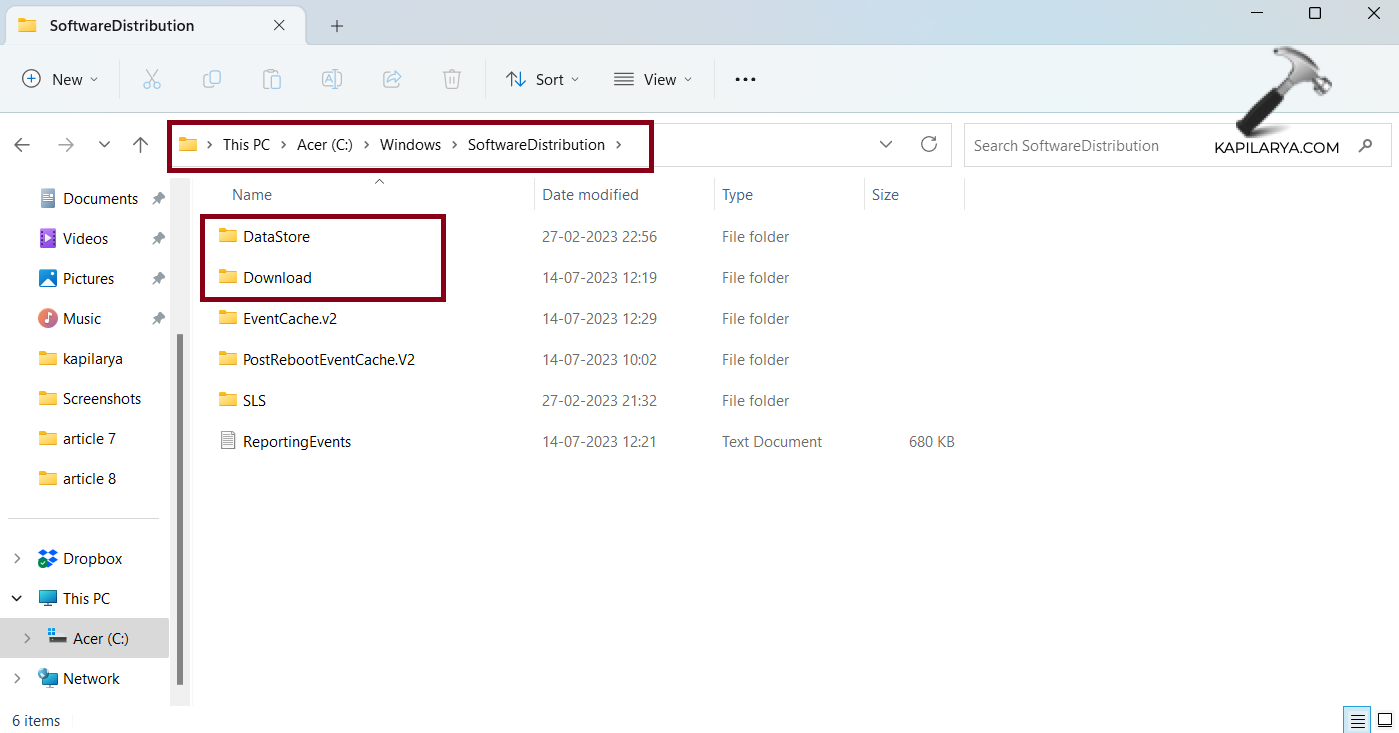Open the Sort dropdown menu
Image resolution: width=1399 pixels, height=733 pixels.
[x=543, y=79]
